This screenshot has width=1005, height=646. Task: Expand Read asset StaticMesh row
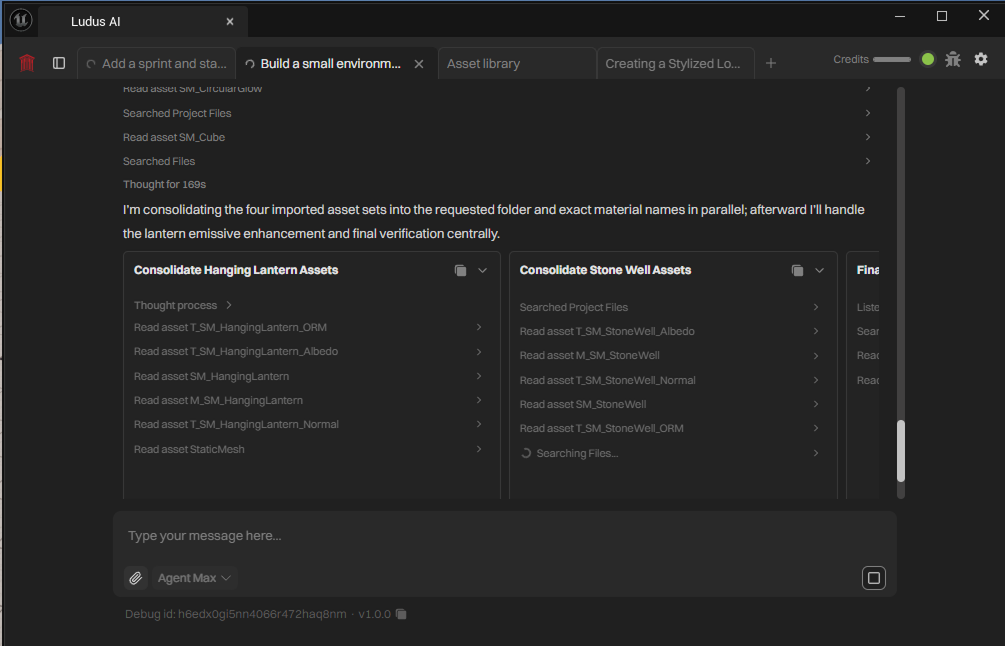(x=308, y=449)
